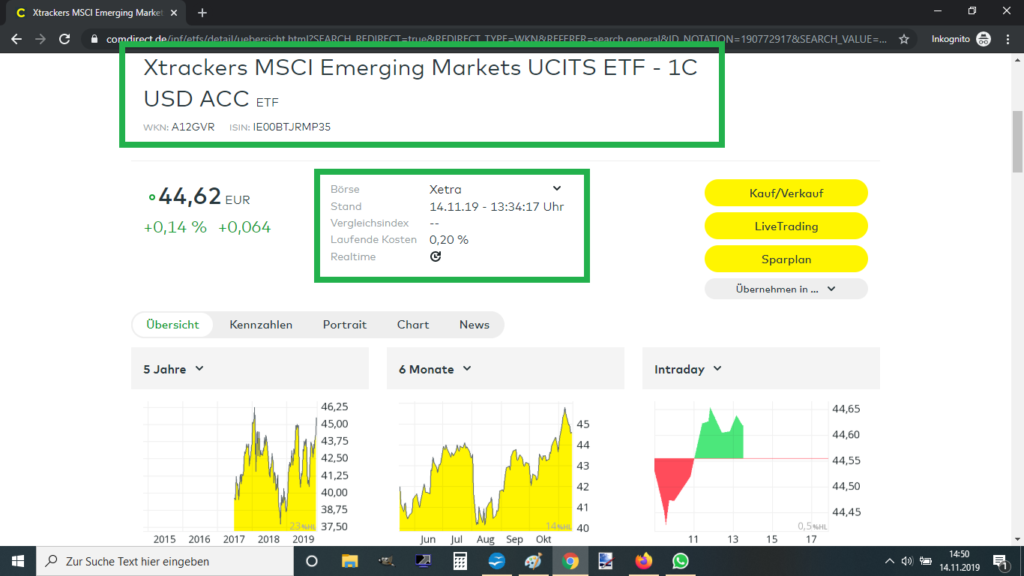Close the Xtrackers MSCI Emerging Markets tab
The image size is (1024, 576).
tap(174, 12)
